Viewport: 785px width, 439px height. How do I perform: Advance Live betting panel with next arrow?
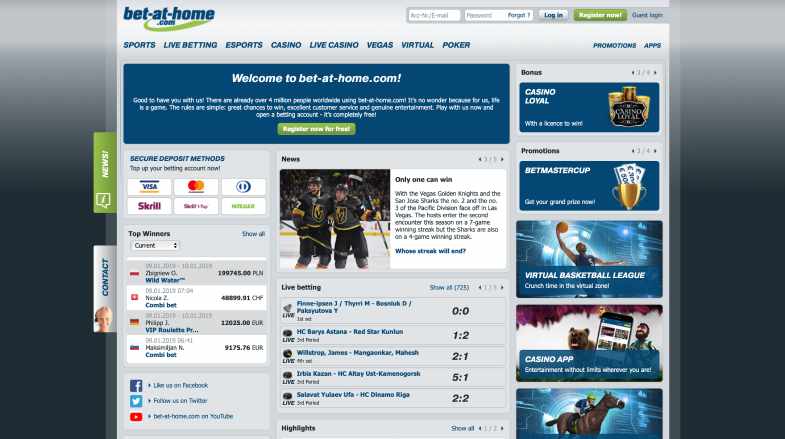[502, 287]
